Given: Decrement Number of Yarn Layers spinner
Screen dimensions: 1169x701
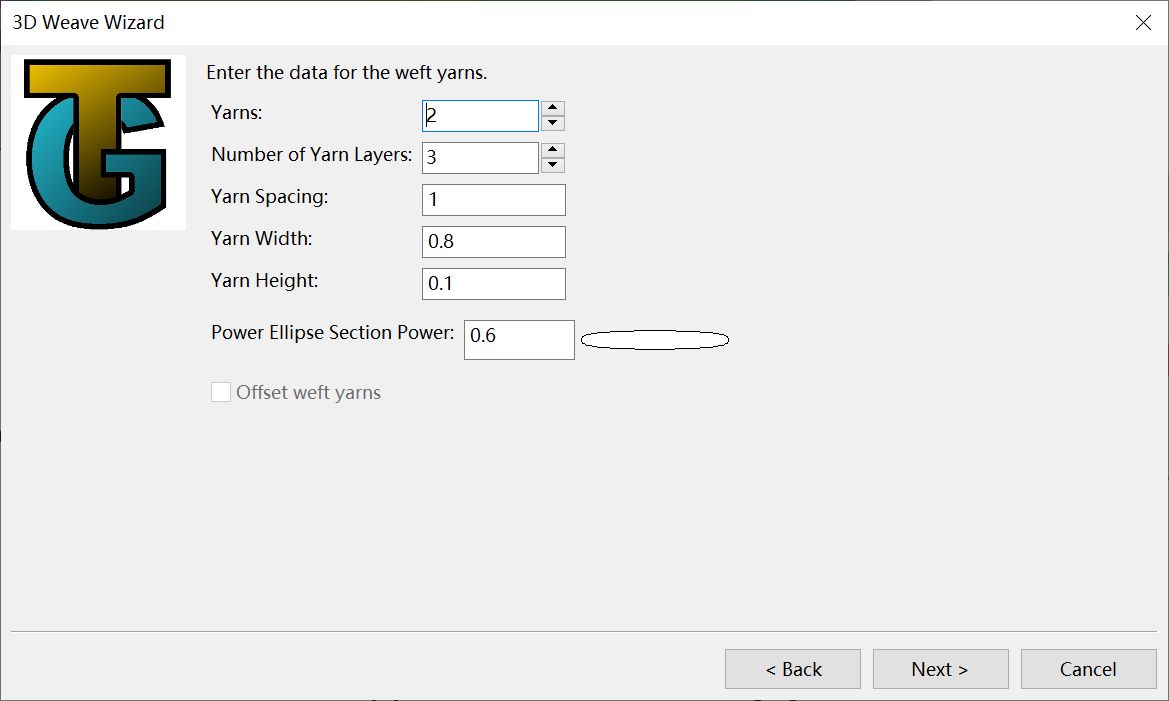Looking at the screenshot, I should tap(553, 165).
